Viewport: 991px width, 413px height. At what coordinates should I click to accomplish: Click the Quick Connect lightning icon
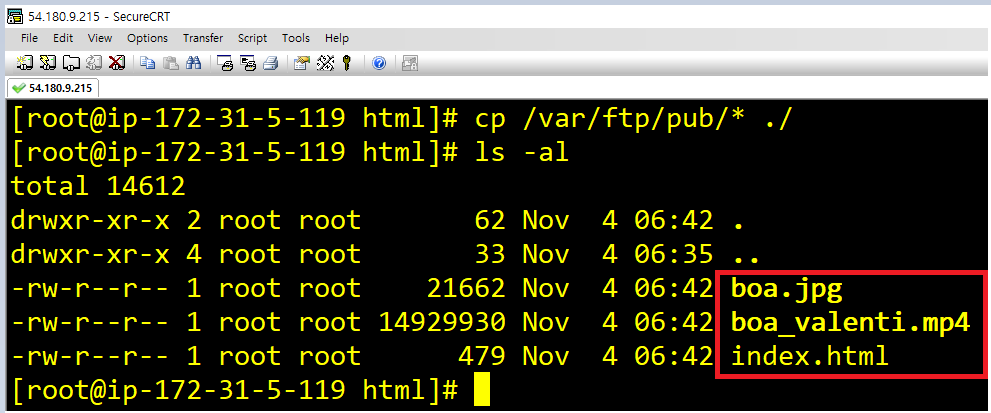pyautogui.click(x=49, y=63)
